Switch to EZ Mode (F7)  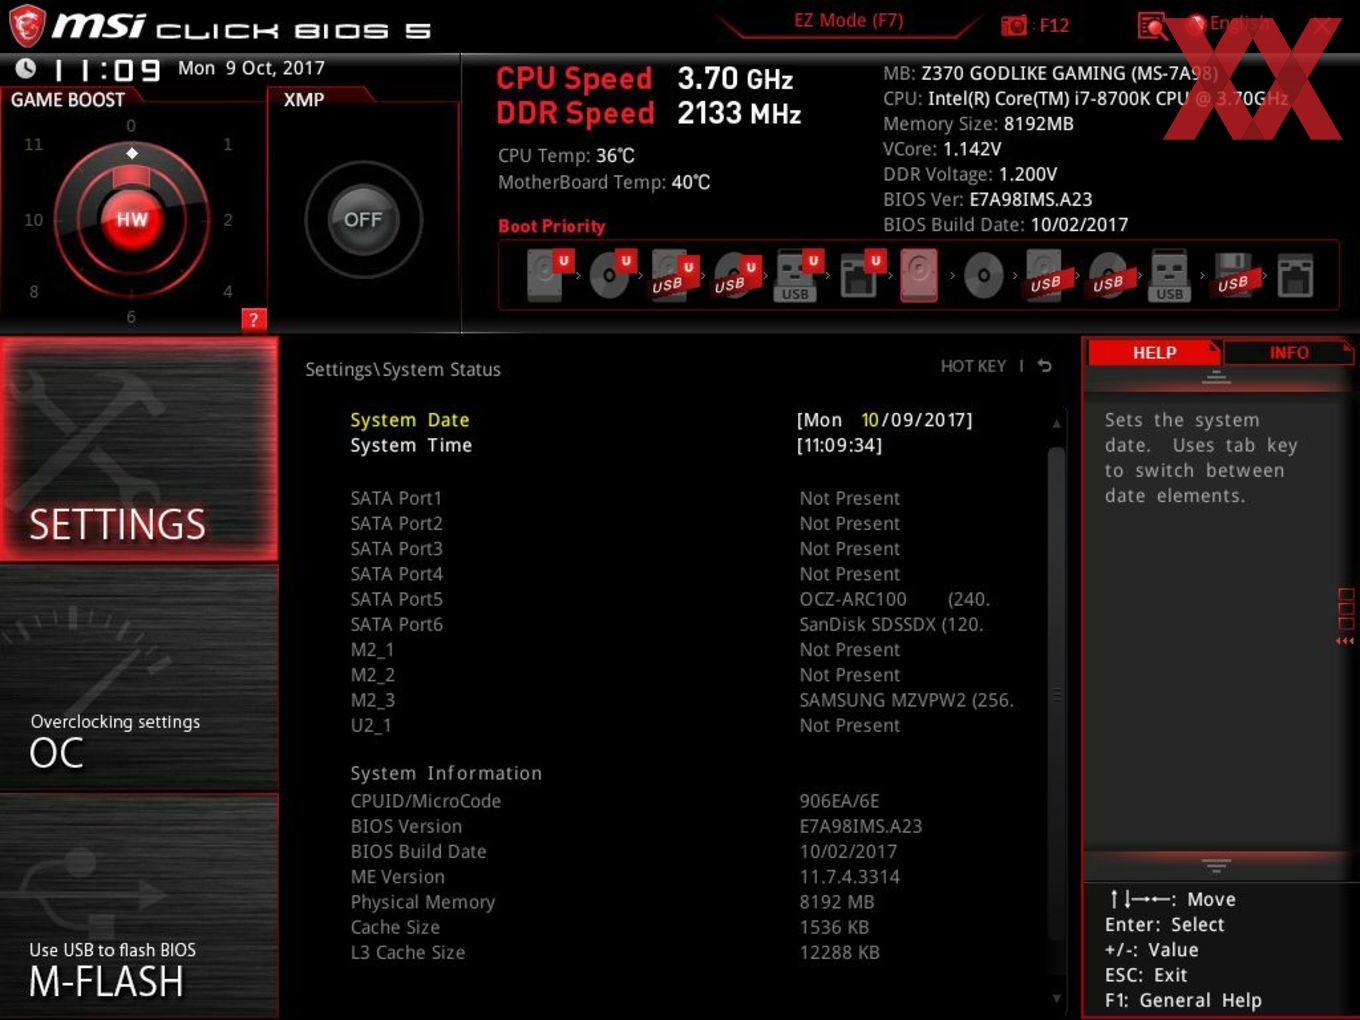coord(848,20)
